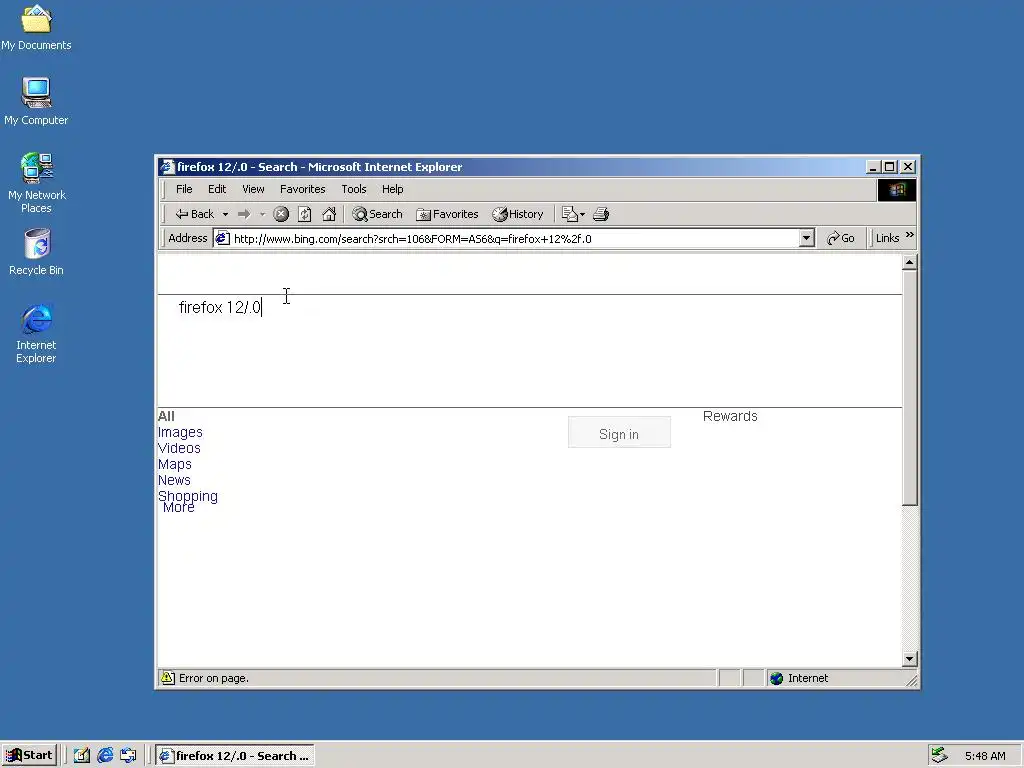The image size is (1024, 768).
Task: Click the Bing search box text
Action: 219,308
